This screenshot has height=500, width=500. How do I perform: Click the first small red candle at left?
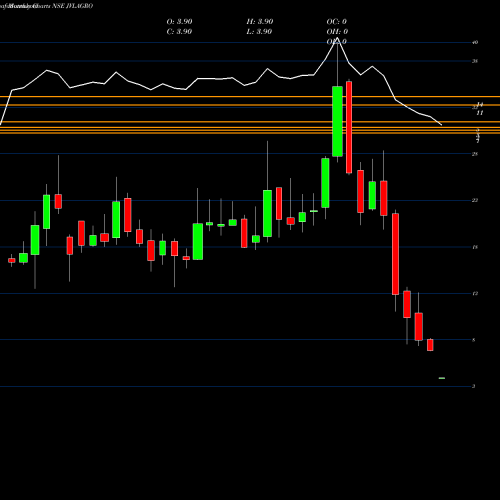click(12, 260)
